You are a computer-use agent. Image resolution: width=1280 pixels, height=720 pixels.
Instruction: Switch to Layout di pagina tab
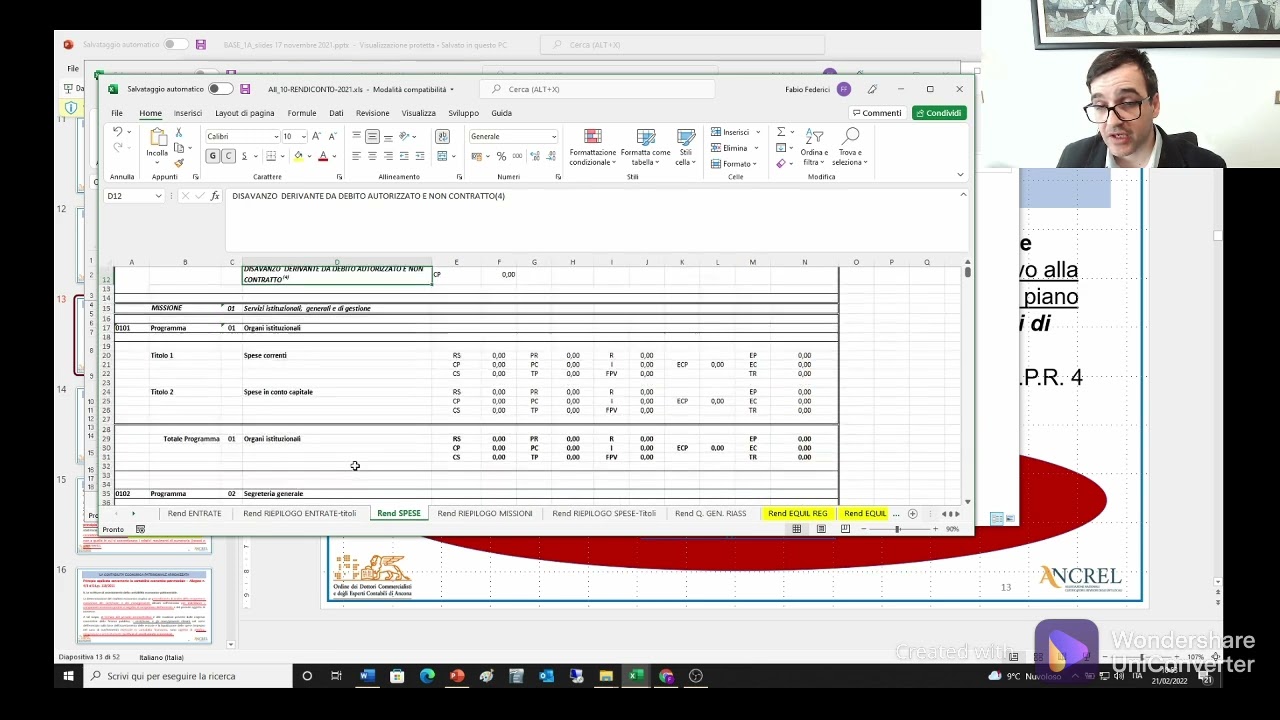click(x=244, y=113)
